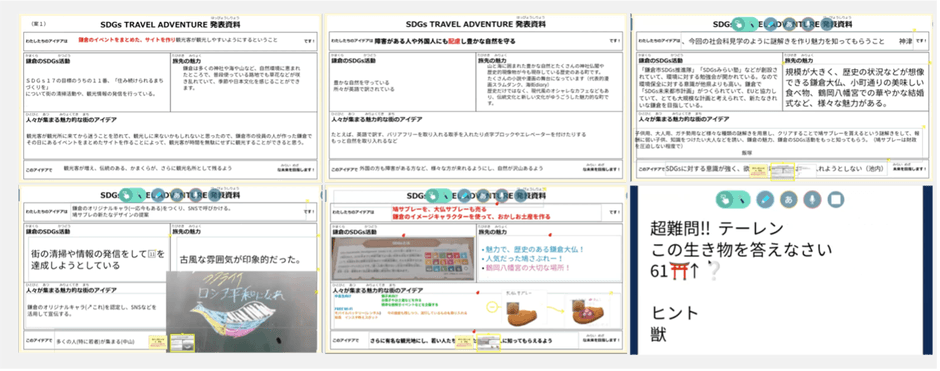
Task: Select あ text tool on 超難問 quiz slide
Action: pyautogui.click(x=789, y=200)
